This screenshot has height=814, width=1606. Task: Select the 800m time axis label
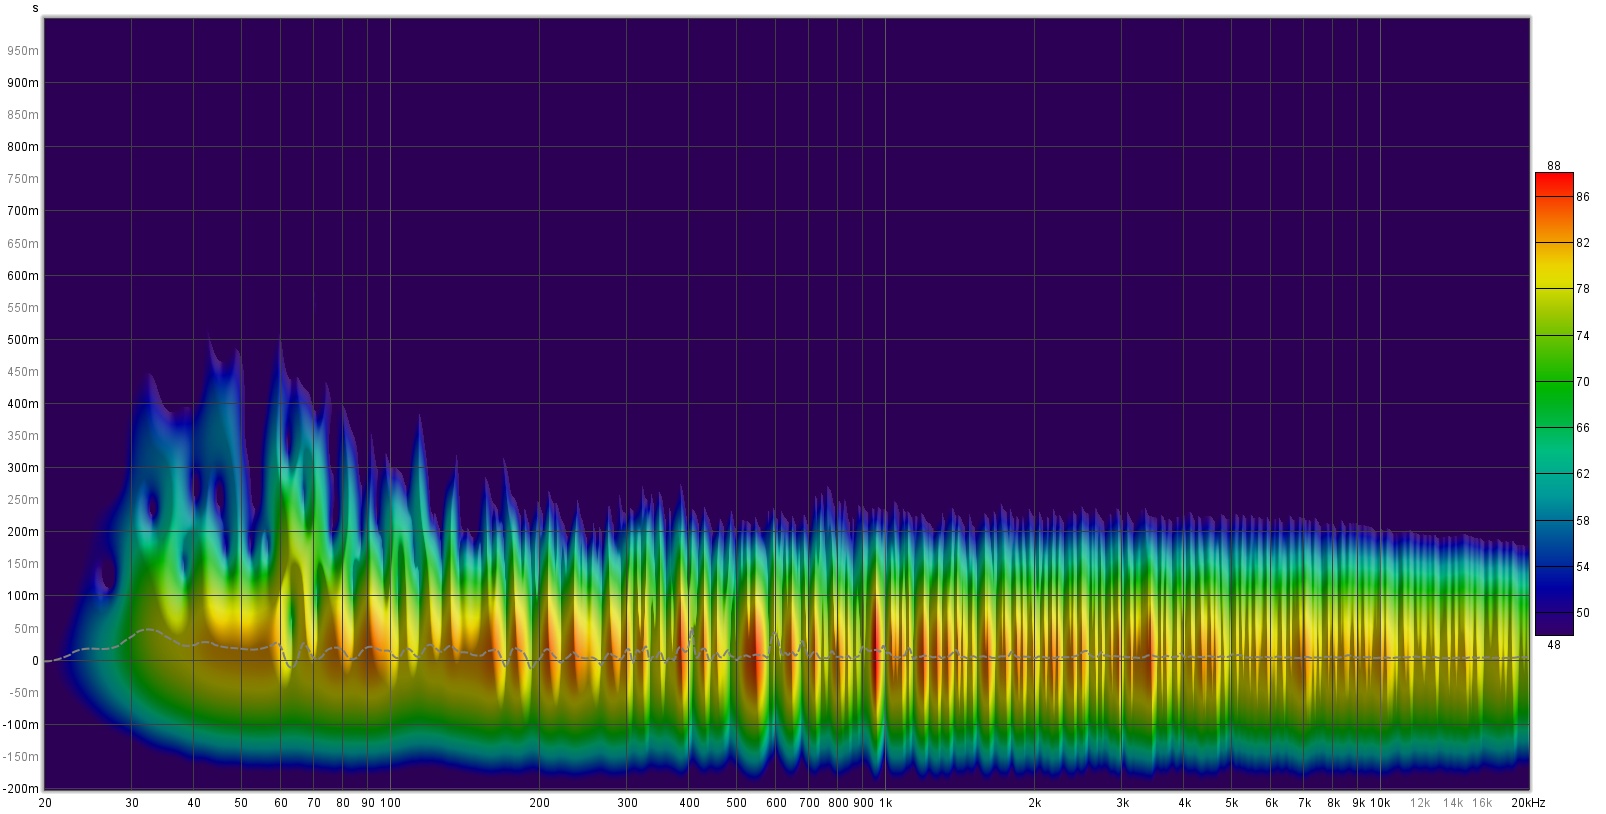tap(22, 147)
